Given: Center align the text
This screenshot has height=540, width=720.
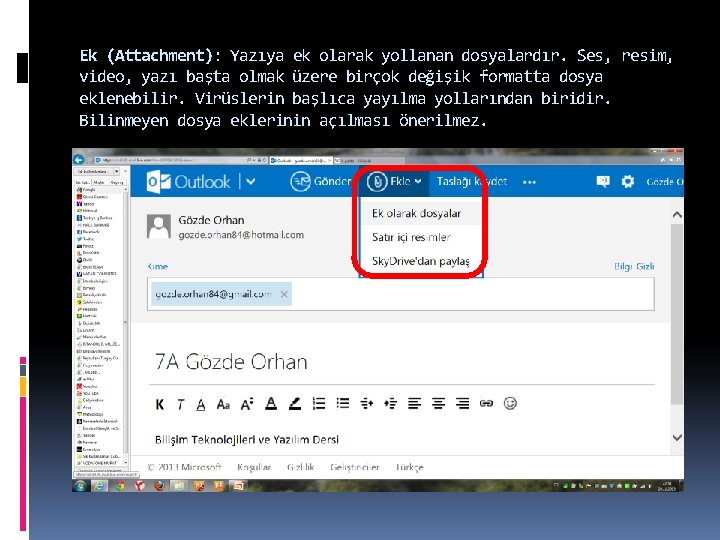Looking at the screenshot, I should 438,404.
